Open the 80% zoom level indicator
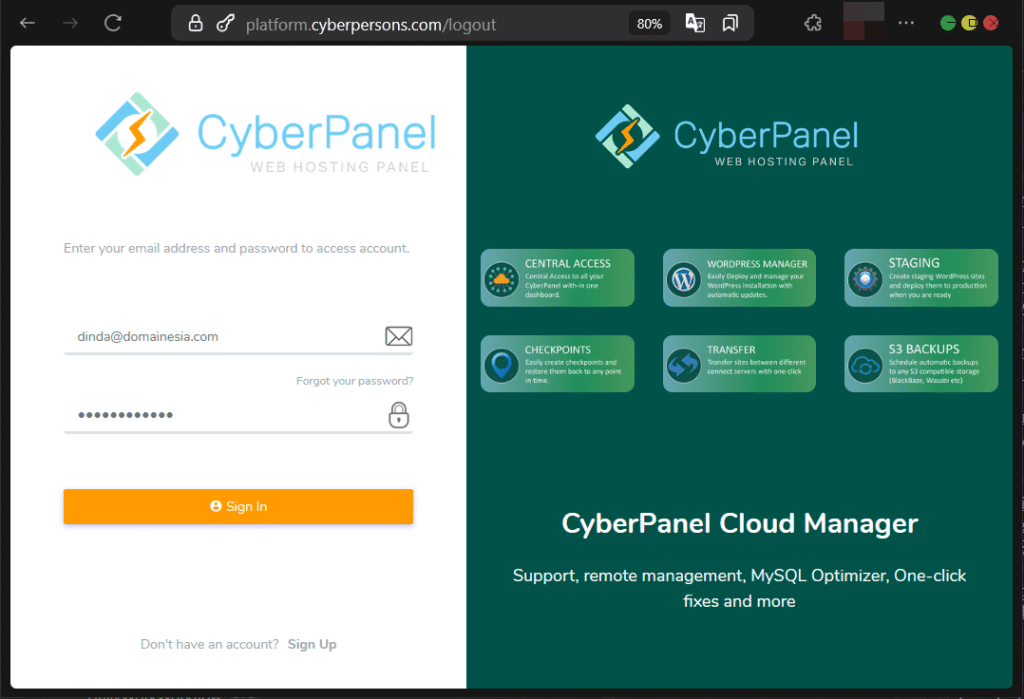Image resolution: width=1024 pixels, height=699 pixels. click(649, 24)
